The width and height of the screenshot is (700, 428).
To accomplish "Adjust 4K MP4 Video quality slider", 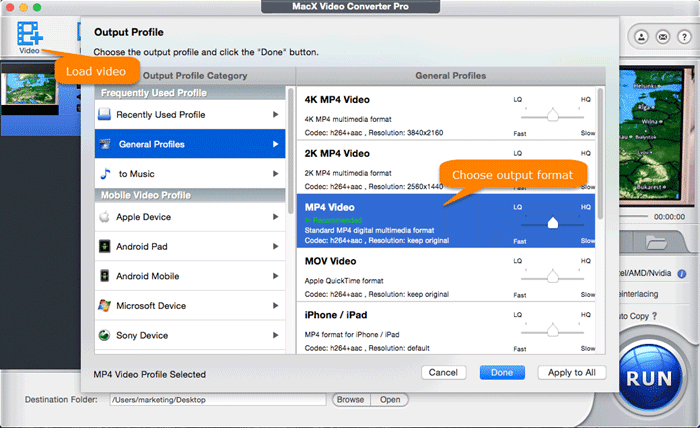I will click(553, 115).
